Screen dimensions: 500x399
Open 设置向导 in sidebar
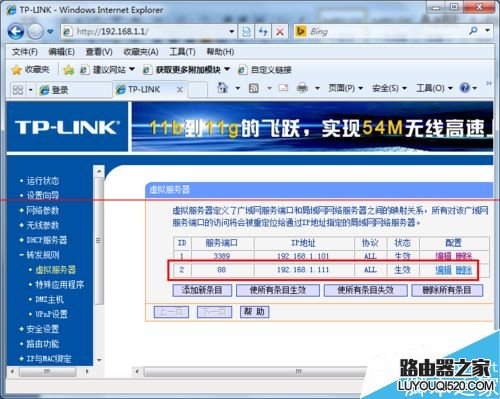click(x=43, y=195)
